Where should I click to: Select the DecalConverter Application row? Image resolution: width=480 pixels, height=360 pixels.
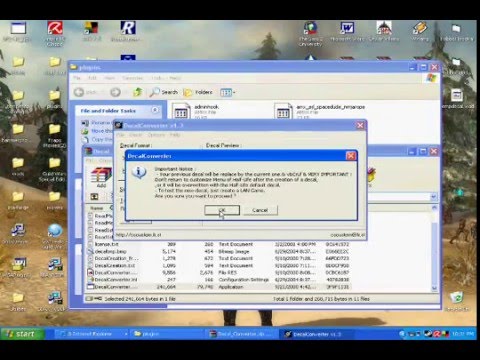point(219,287)
